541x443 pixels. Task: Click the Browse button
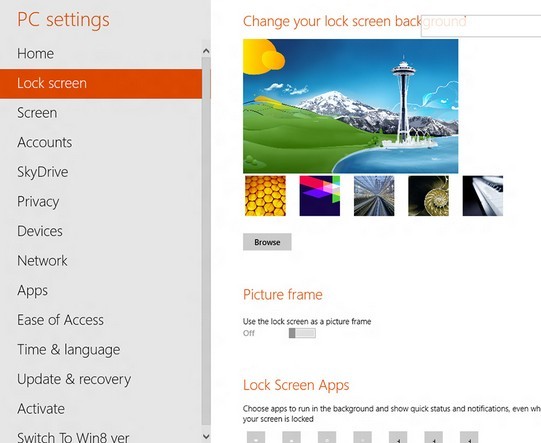click(x=267, y=242)
